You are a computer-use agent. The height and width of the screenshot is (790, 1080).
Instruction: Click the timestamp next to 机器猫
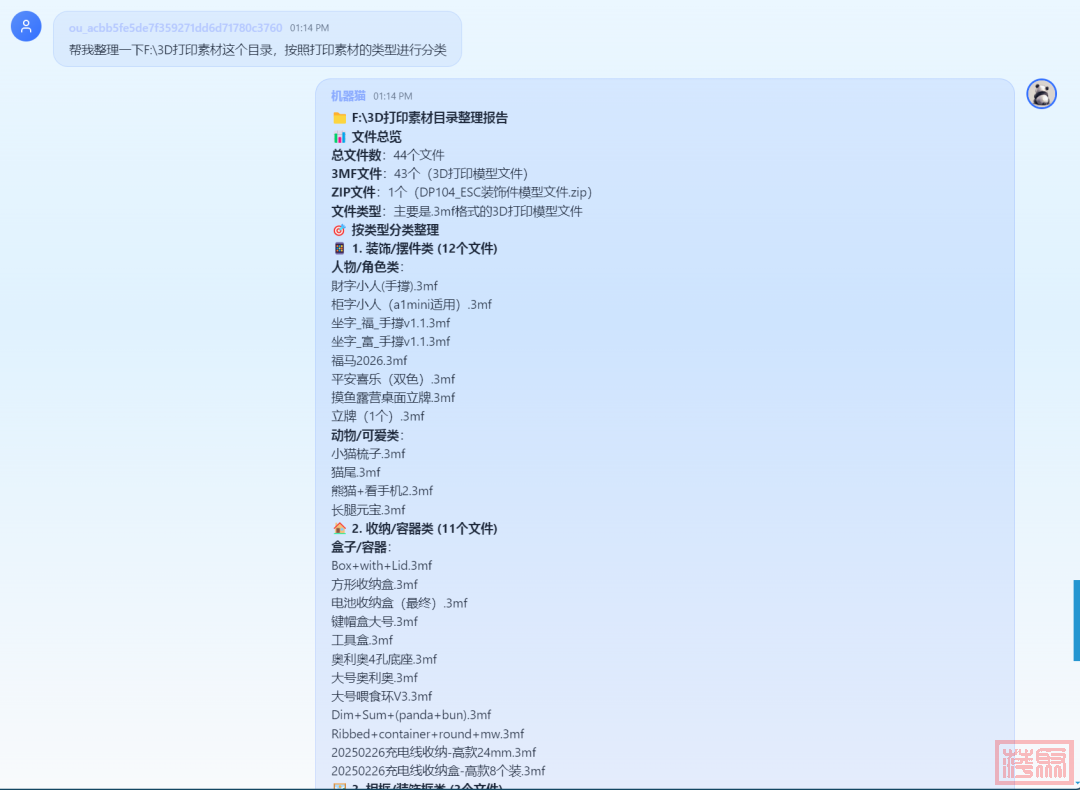(x=392, y=96)
